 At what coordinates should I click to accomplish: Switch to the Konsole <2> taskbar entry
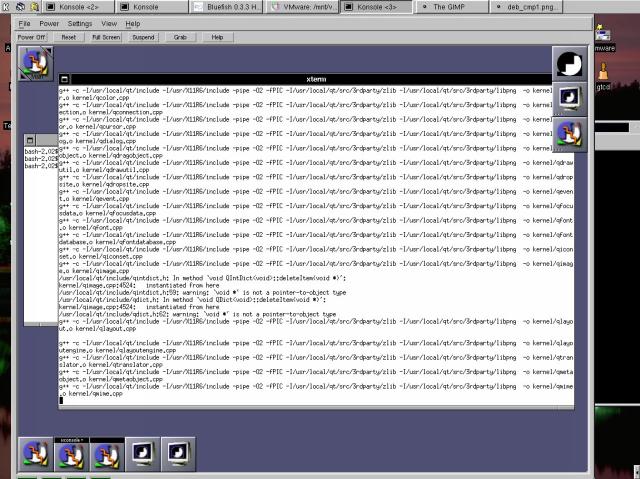click(x=79, y=7)
